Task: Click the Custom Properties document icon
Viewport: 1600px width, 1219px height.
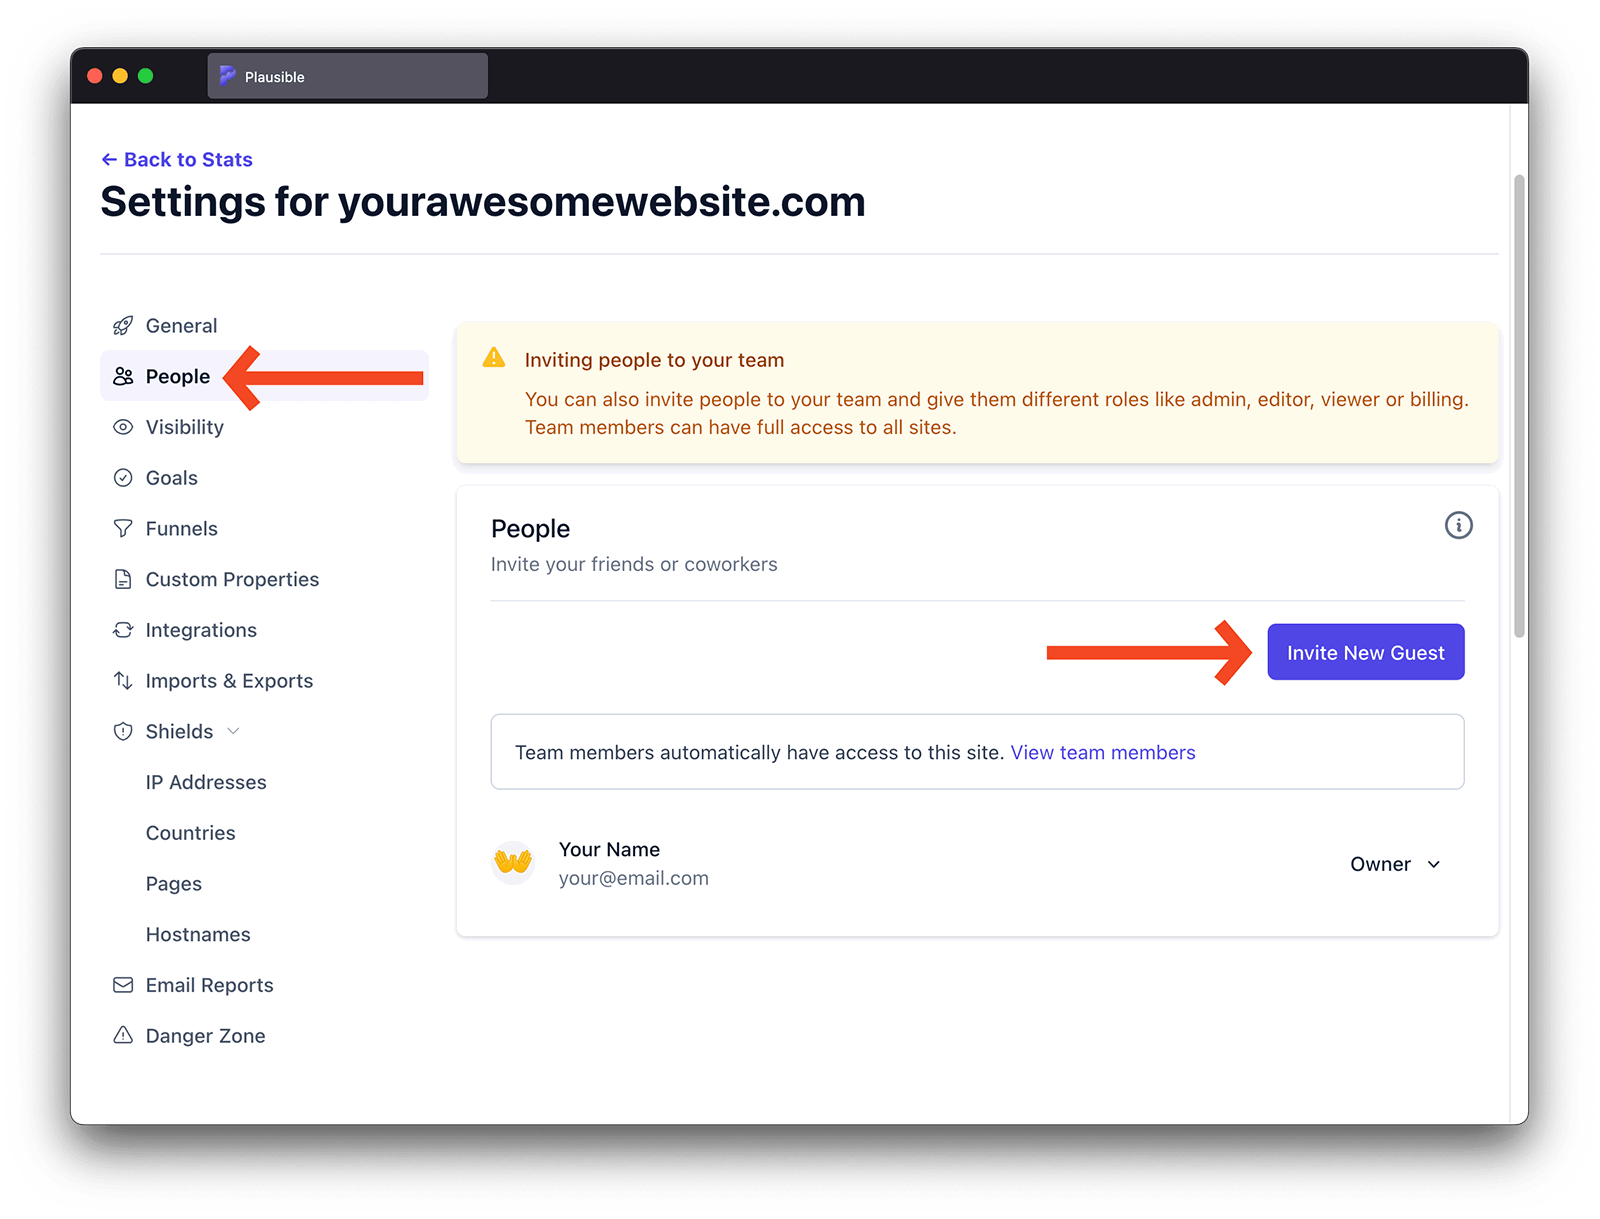Action: click(x=122, y=579)
